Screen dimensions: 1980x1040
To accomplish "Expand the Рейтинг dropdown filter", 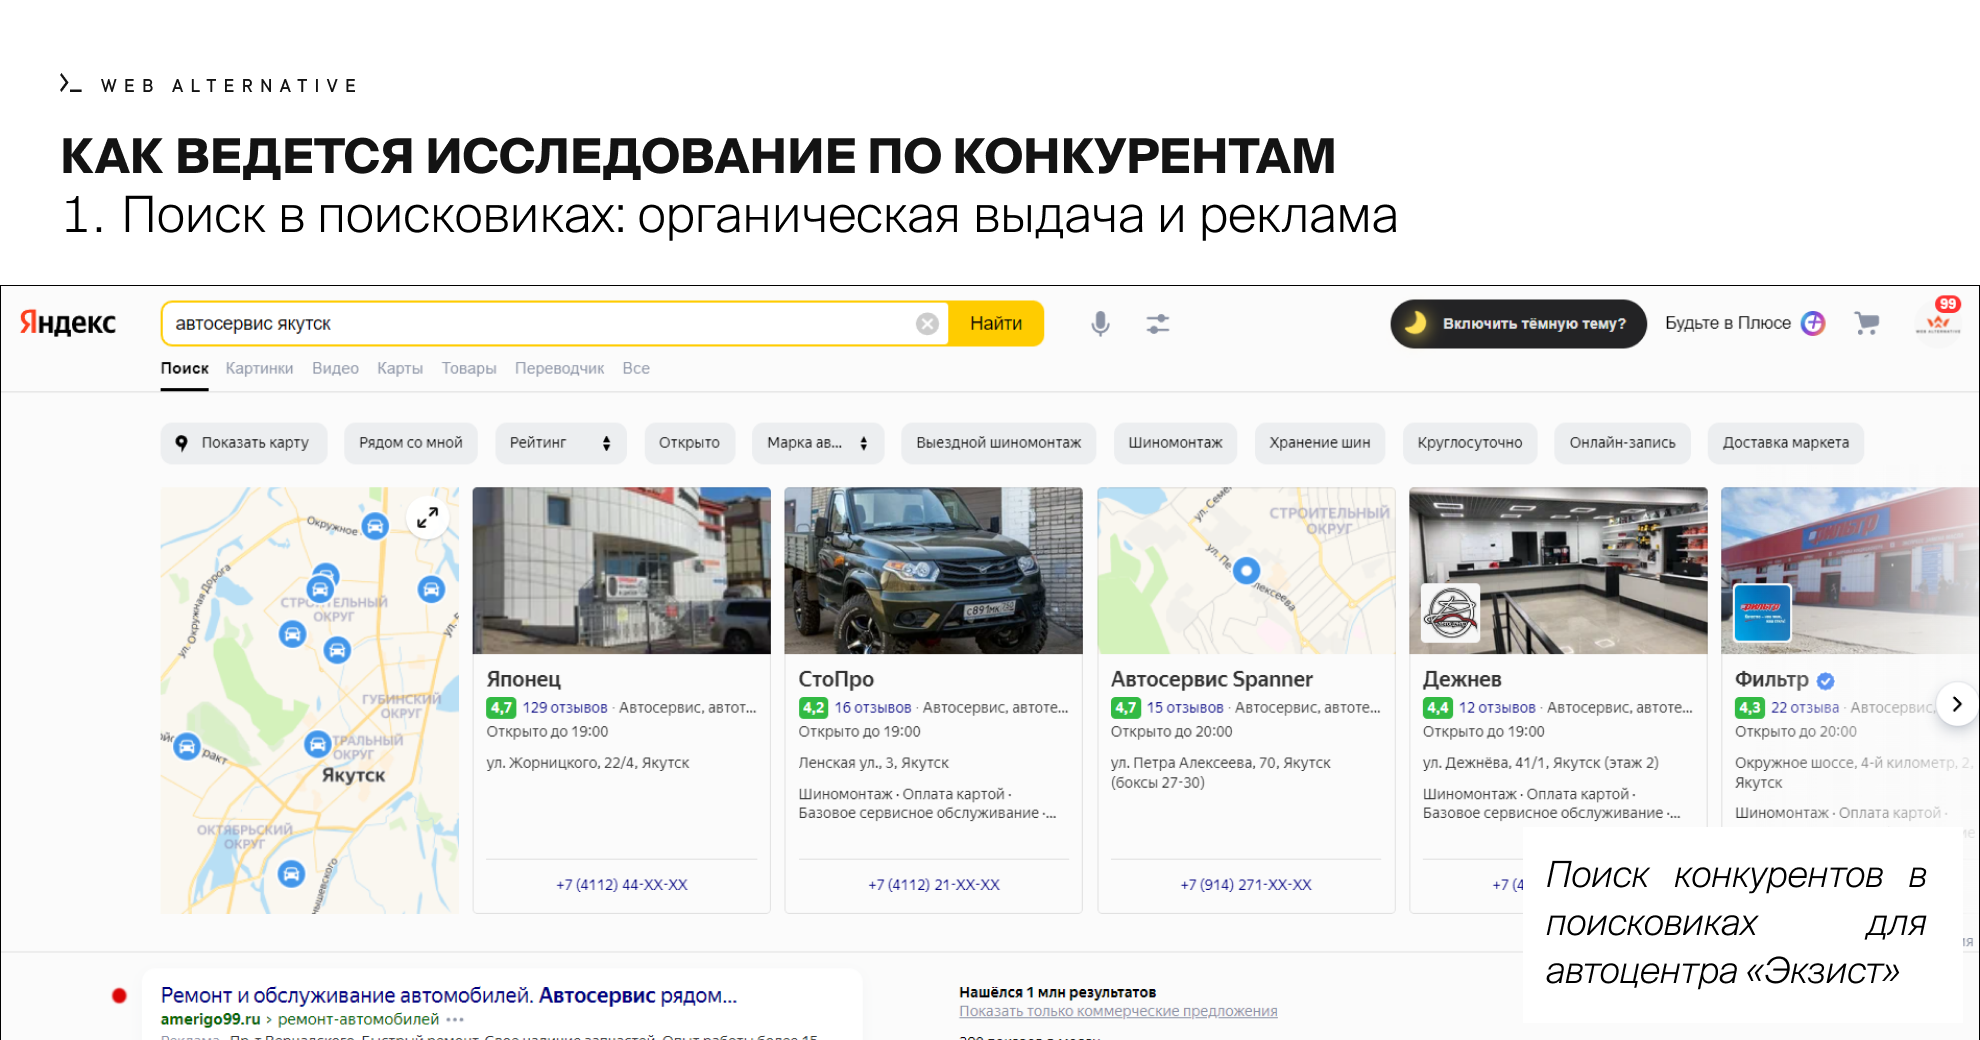I will (x=560, y=443).
